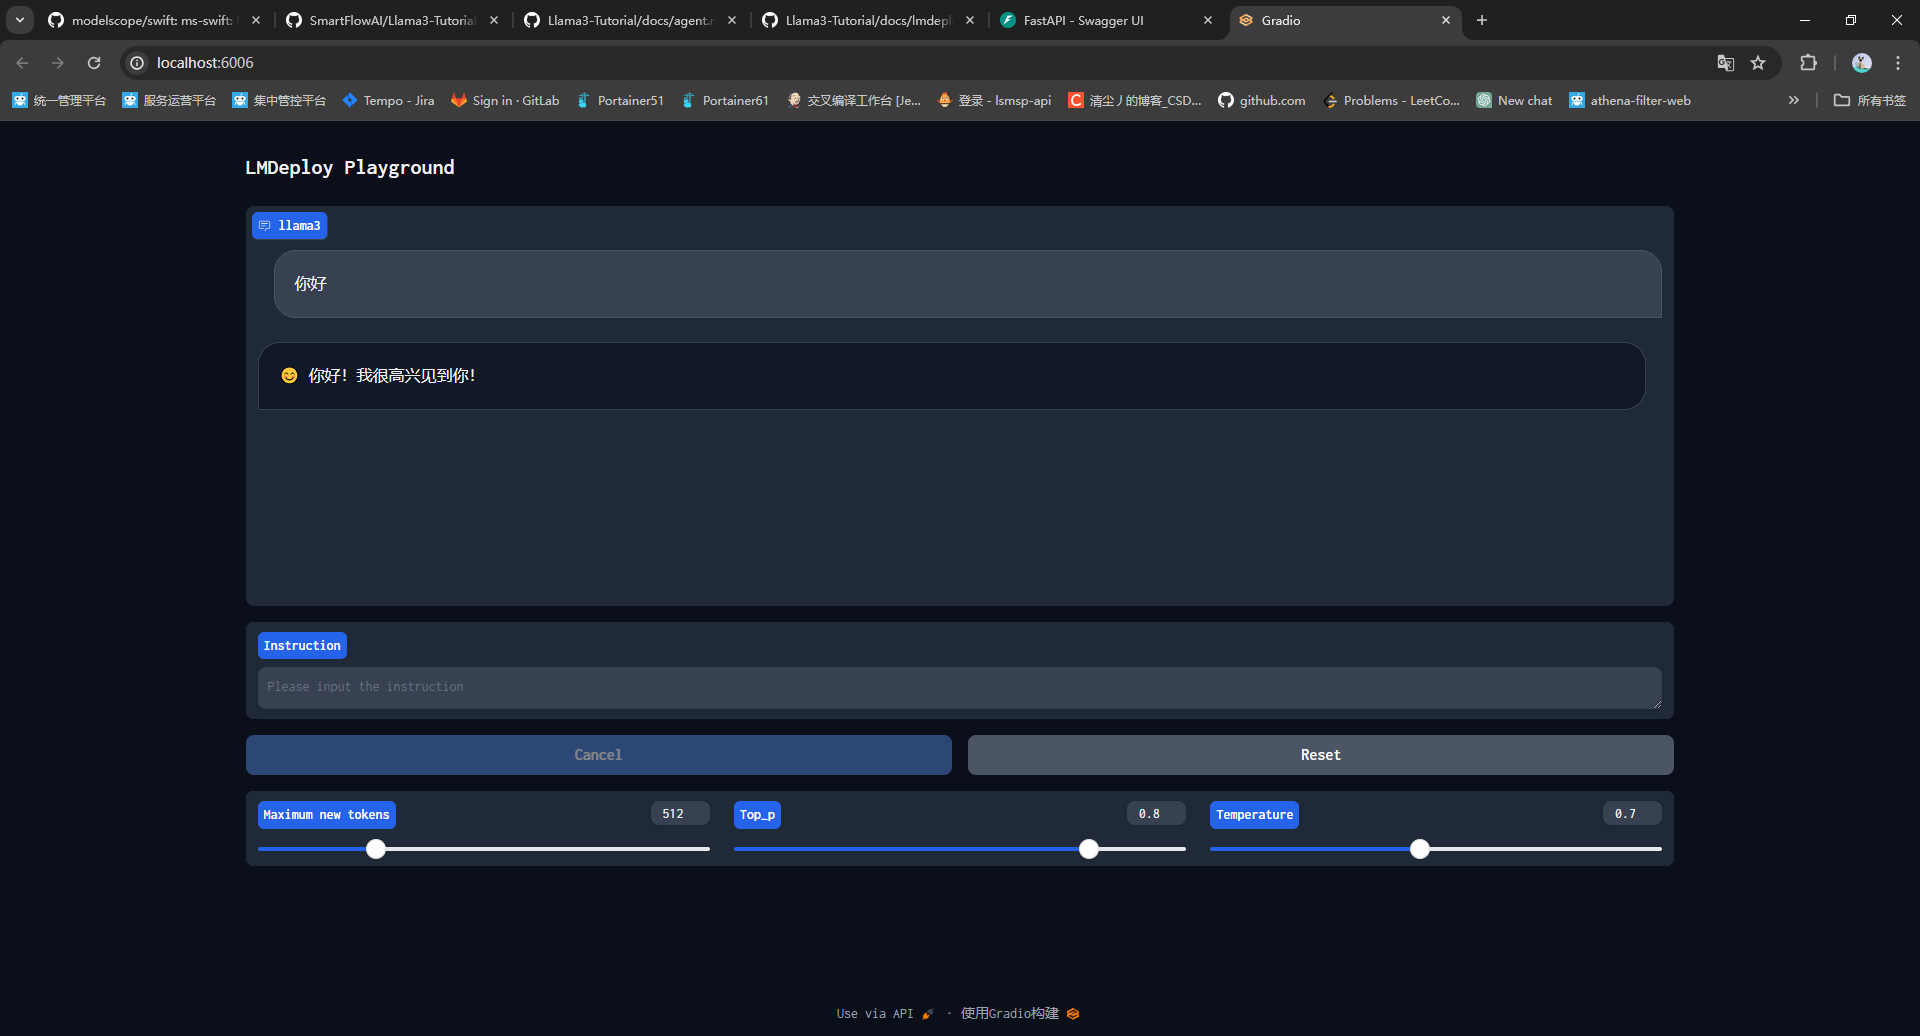Screen dimensions: 1920x1036
Task: Open the translate page icon
Action: point(1725,63)
